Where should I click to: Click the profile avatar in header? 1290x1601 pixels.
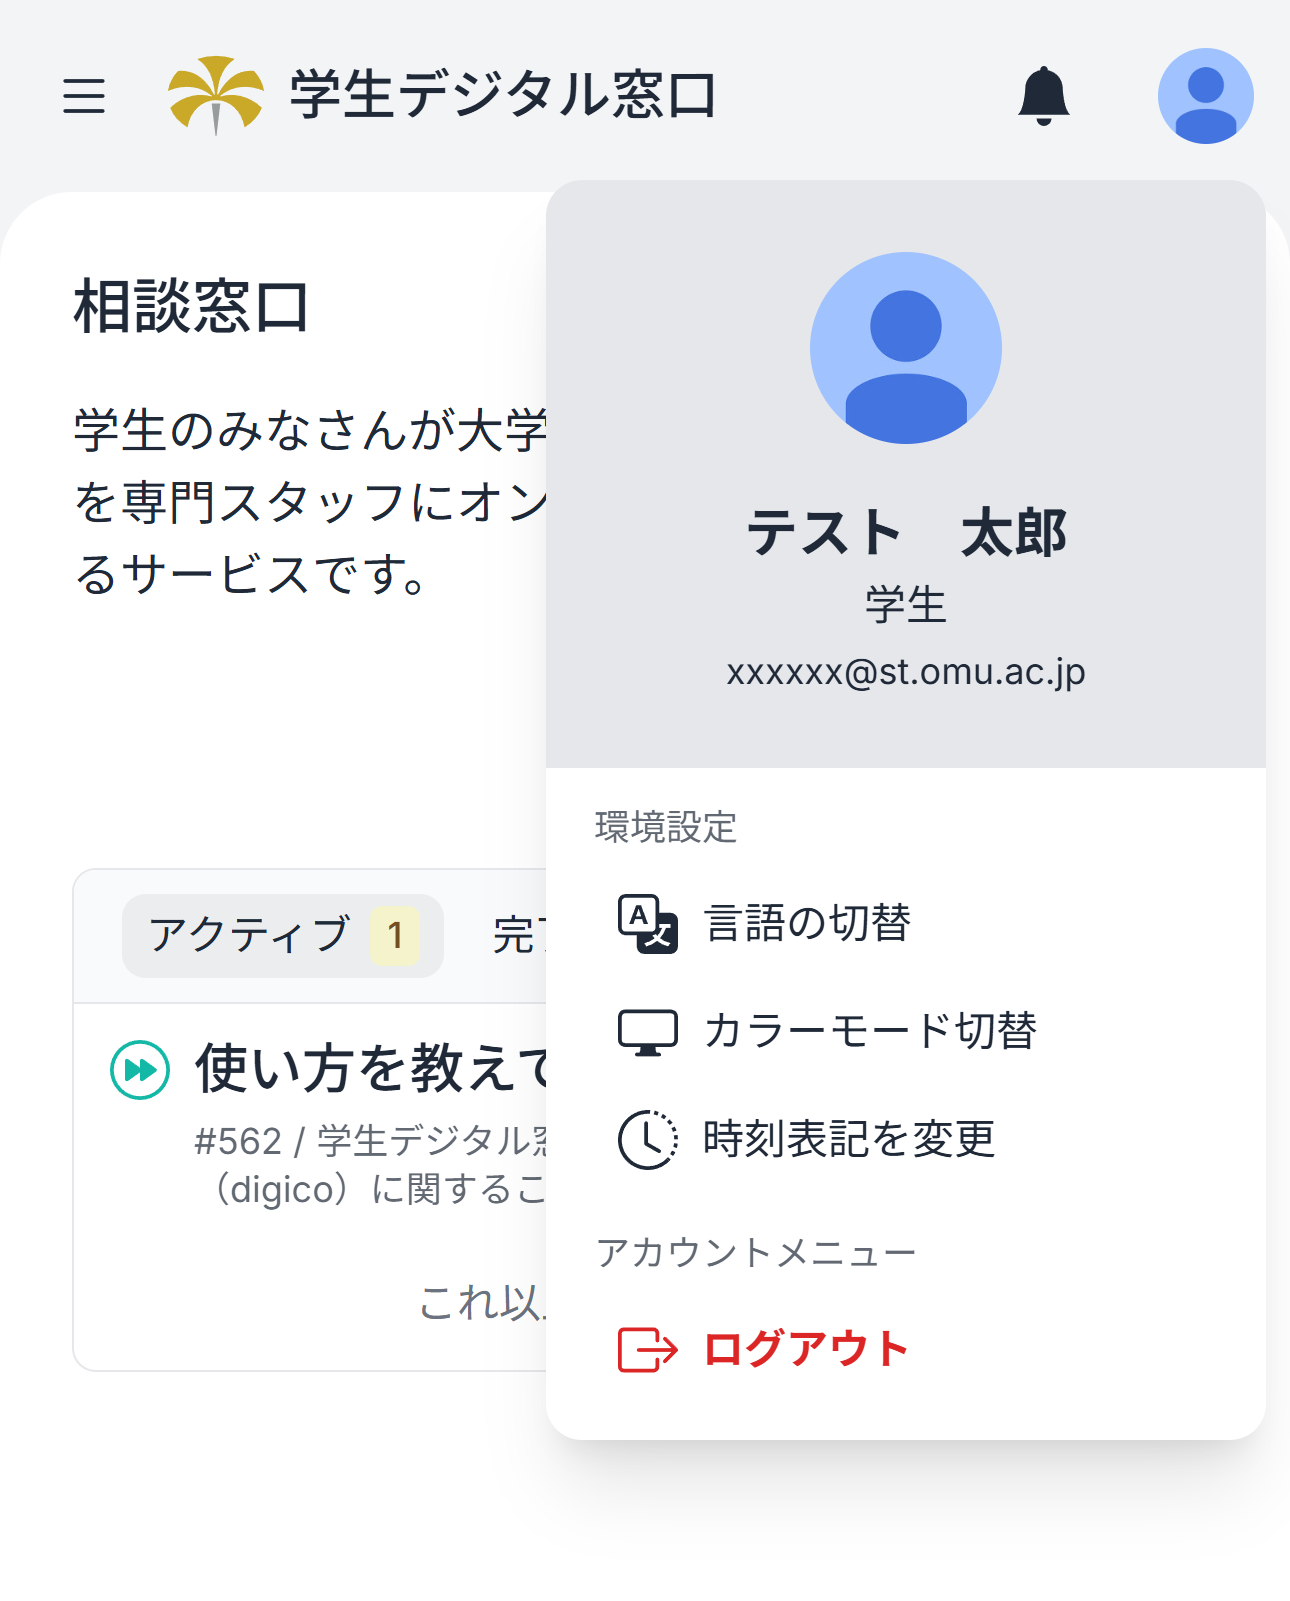pyautogui.click(x=1205, y=96)
